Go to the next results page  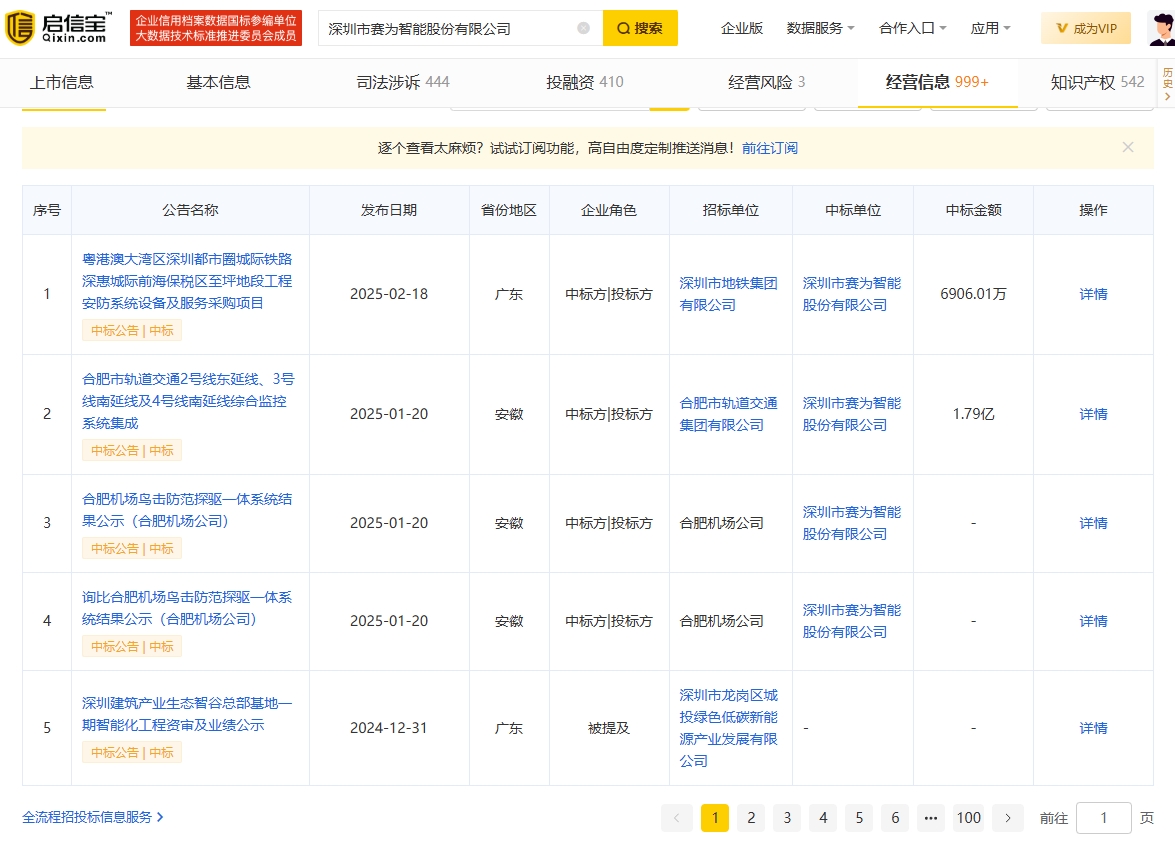1007,818
